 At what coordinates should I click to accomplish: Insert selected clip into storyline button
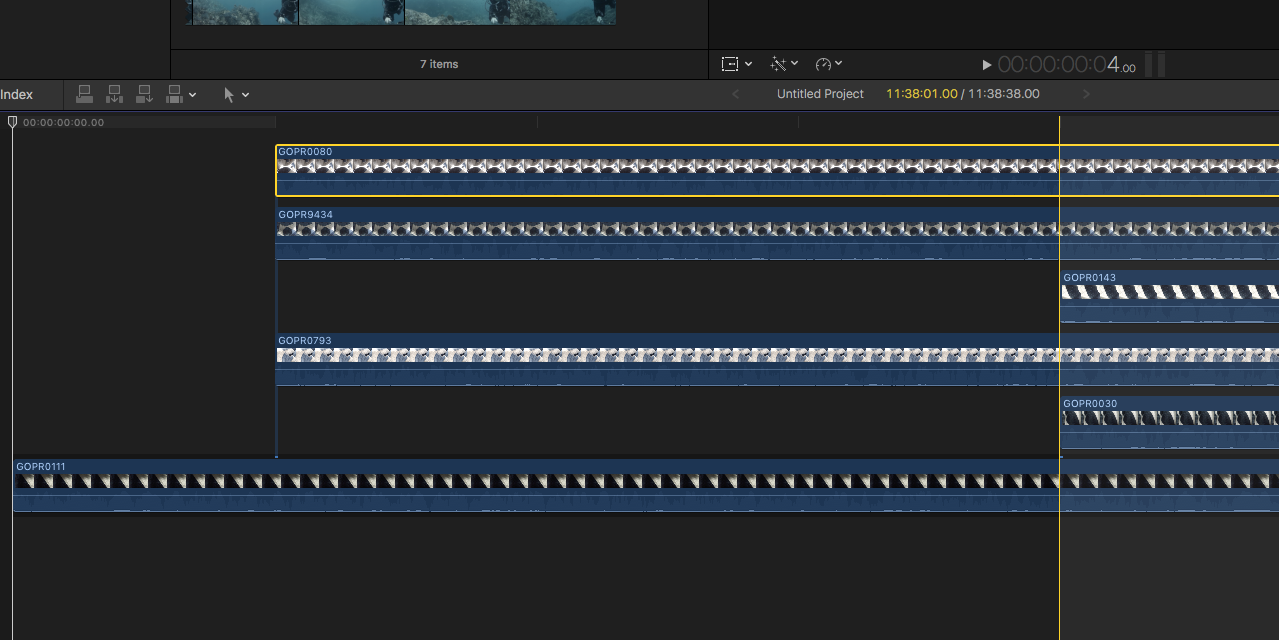pos(115,94)
